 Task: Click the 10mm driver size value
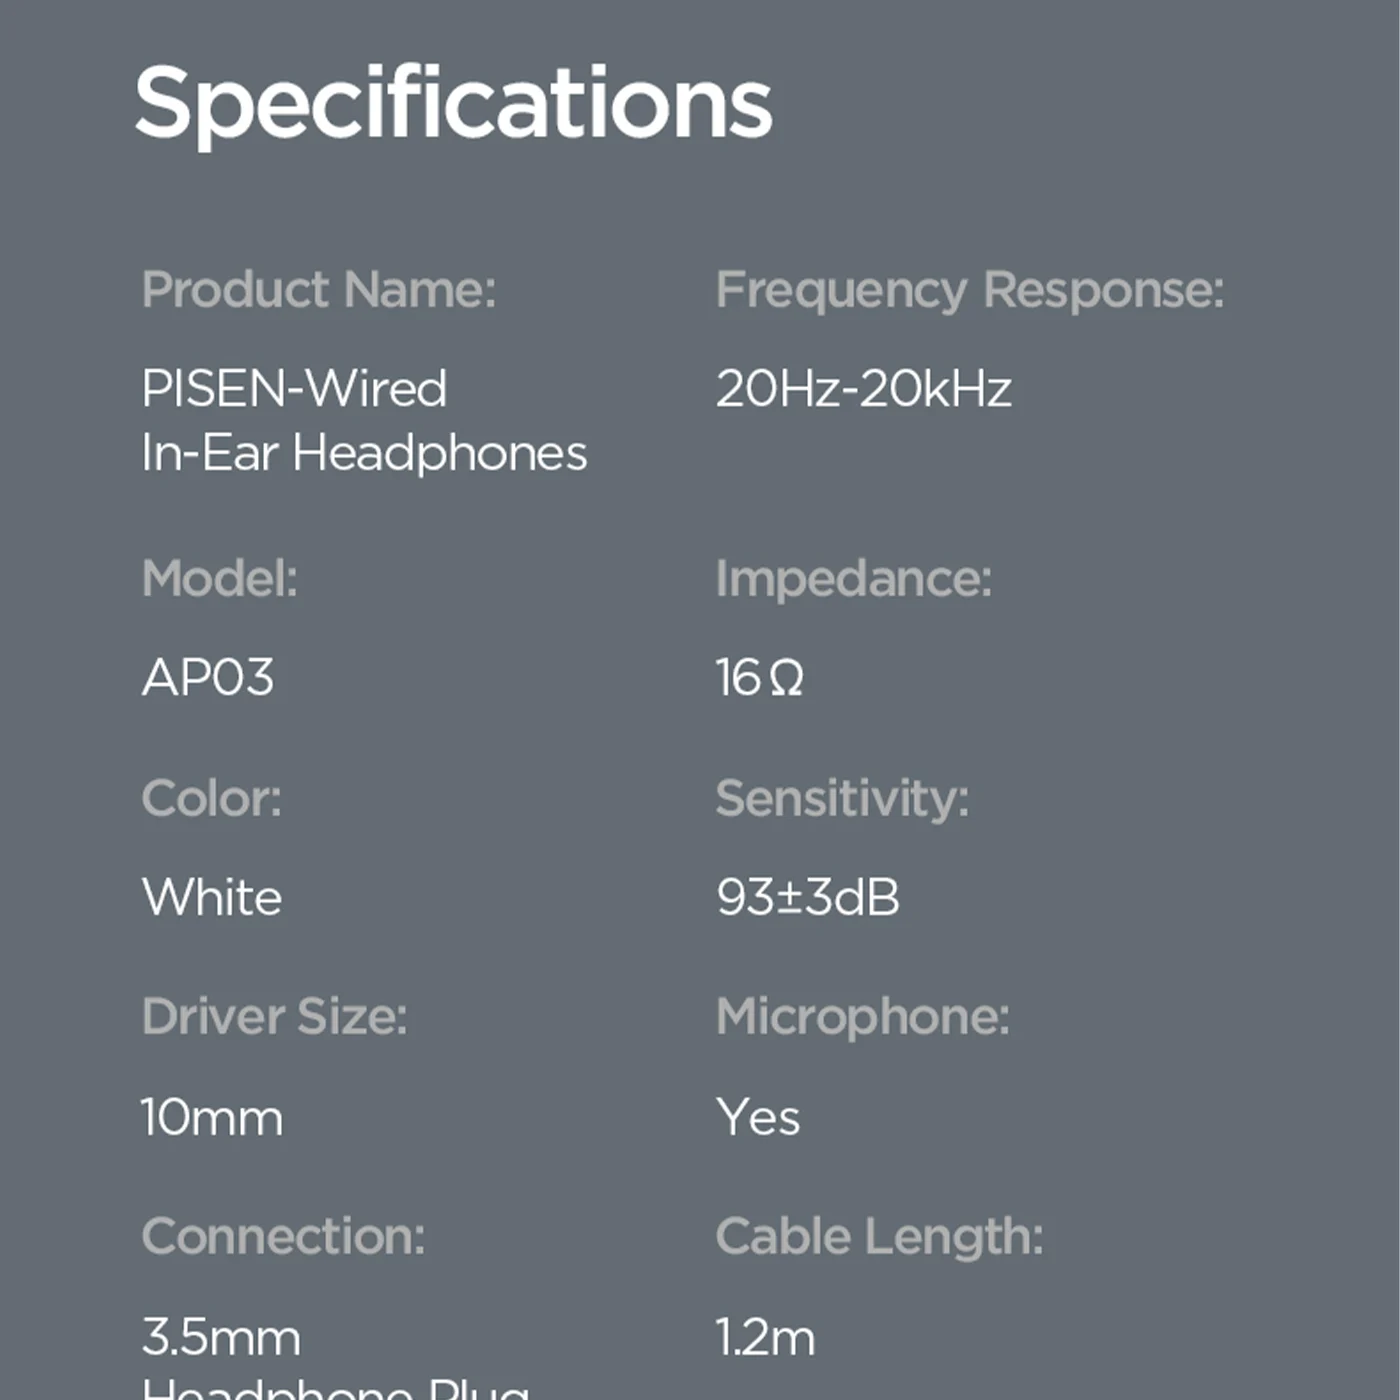pos(211,1117)
